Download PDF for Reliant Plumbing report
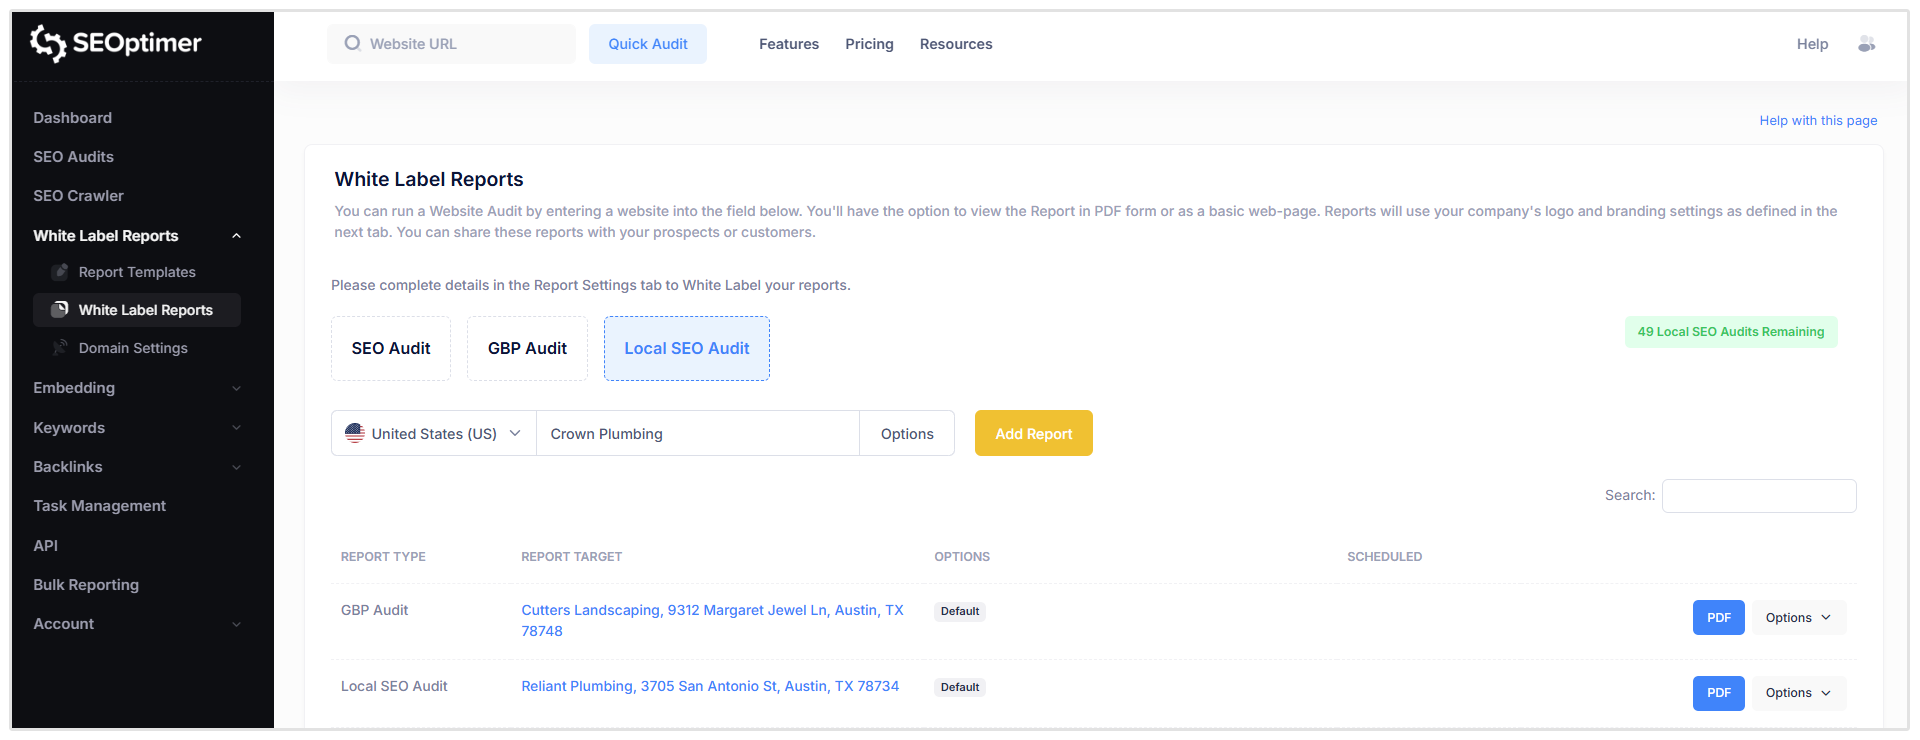 coord(1718,693)
